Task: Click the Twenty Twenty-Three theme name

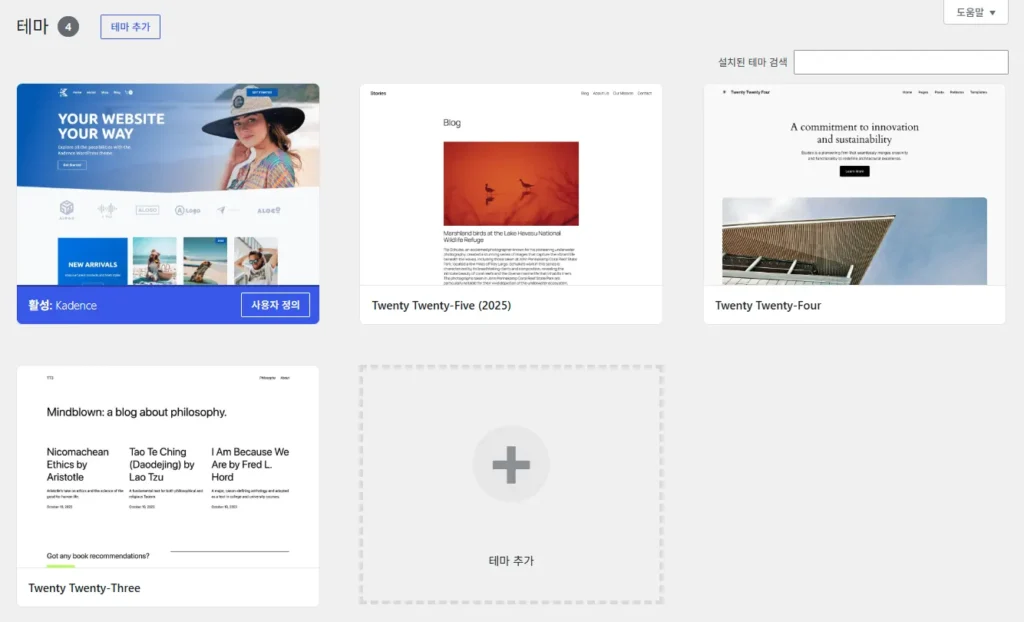Action: click(x=84, y=588)
